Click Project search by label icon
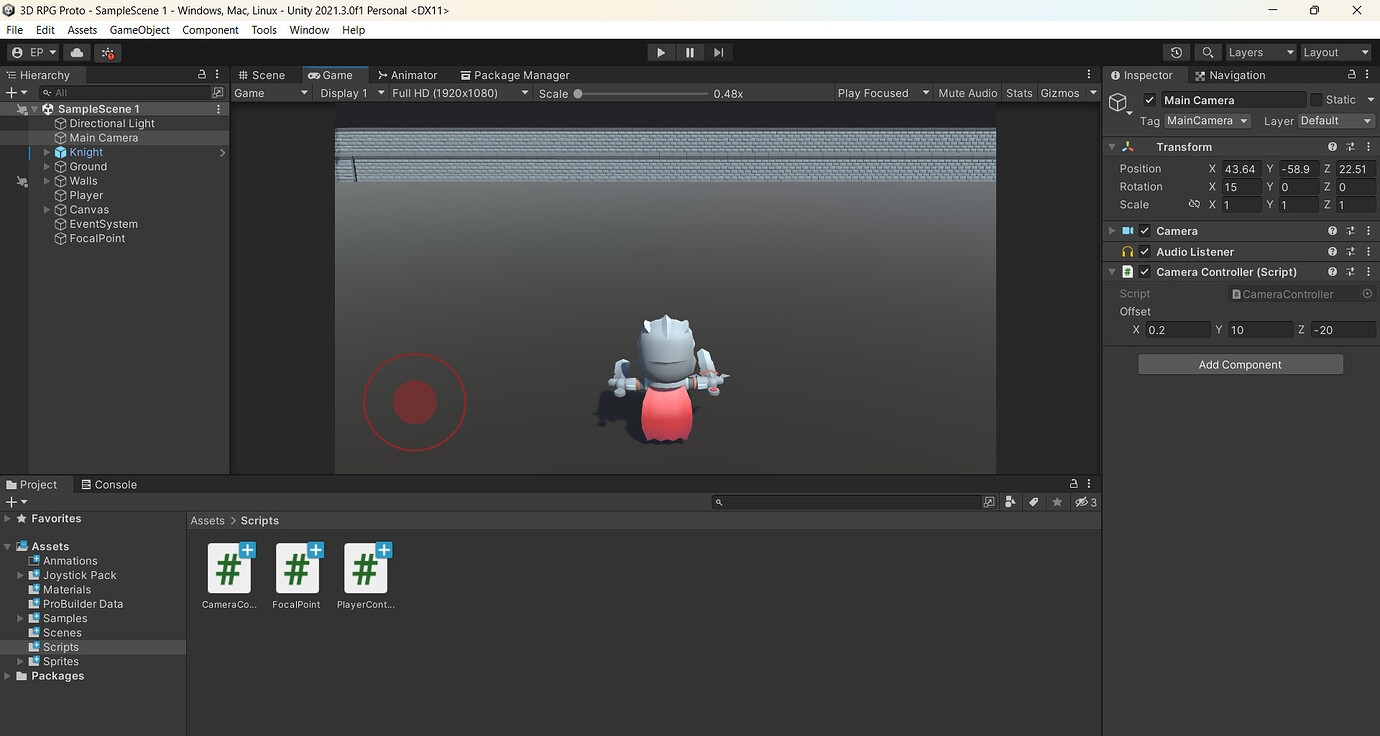Viewport: 1380px width, 736px height. tap(1034, 502)
